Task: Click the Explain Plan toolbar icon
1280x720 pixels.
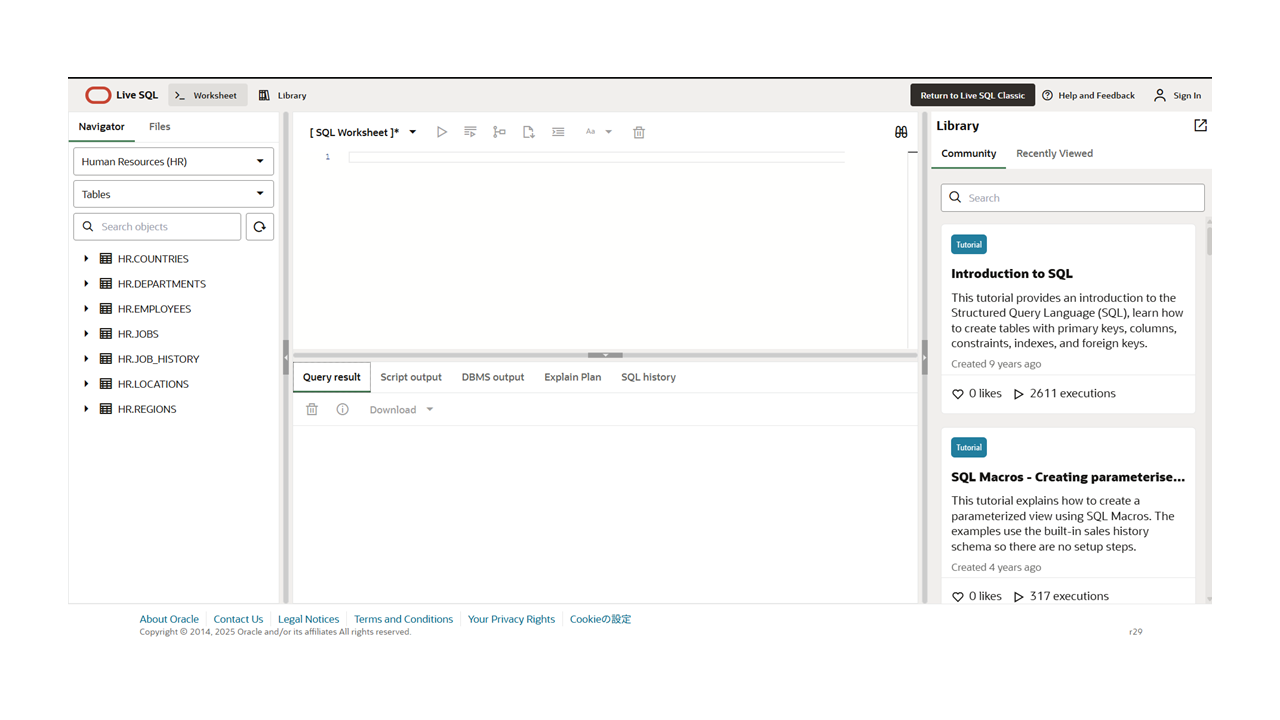Action: 499,132
